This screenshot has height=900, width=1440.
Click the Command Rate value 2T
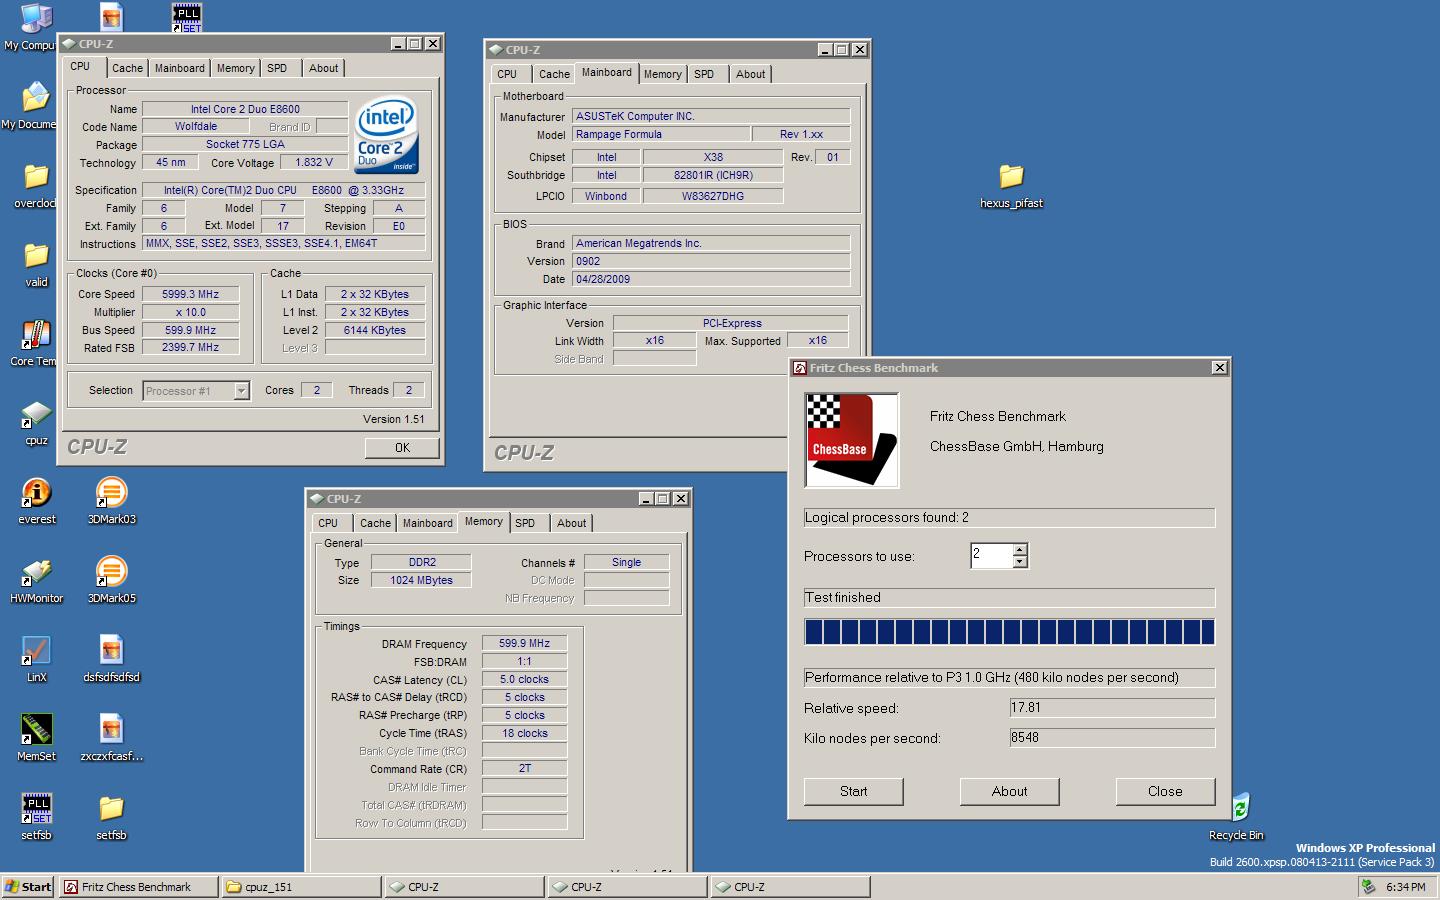coord(524,768)
